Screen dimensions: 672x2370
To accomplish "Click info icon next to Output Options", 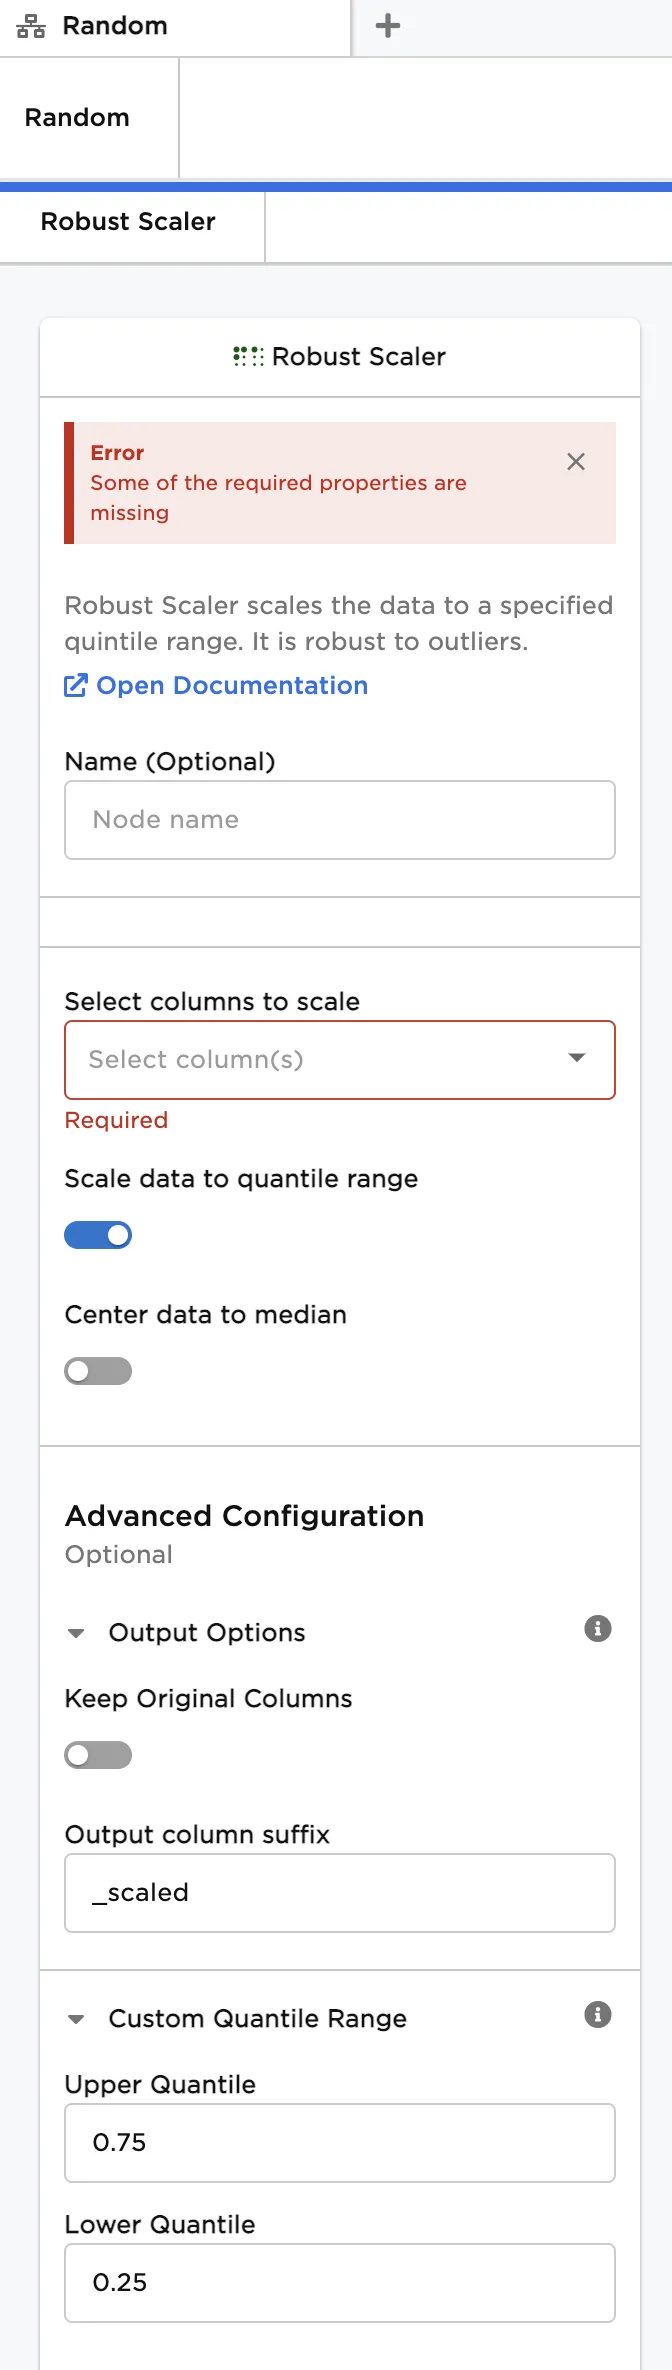I will (x=598, y=1628).
